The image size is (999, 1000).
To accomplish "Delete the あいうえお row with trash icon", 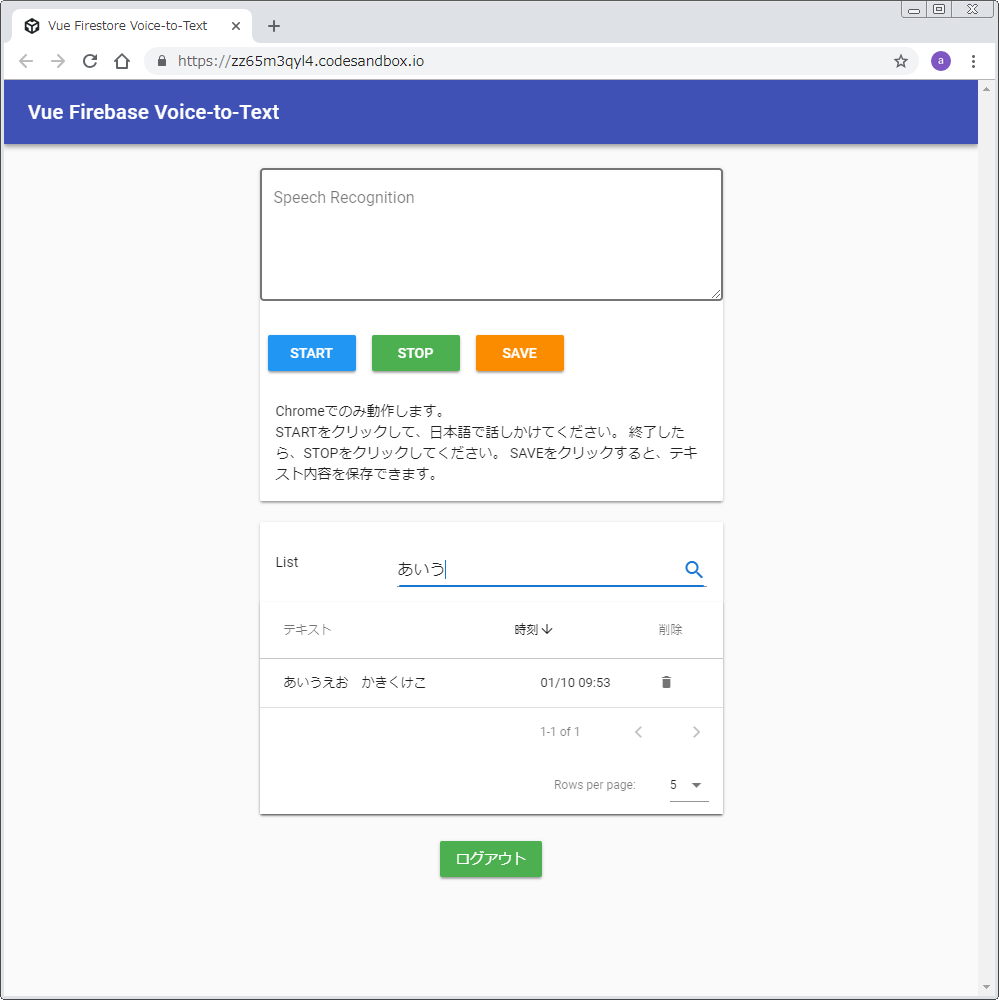I will click(666, 682).
